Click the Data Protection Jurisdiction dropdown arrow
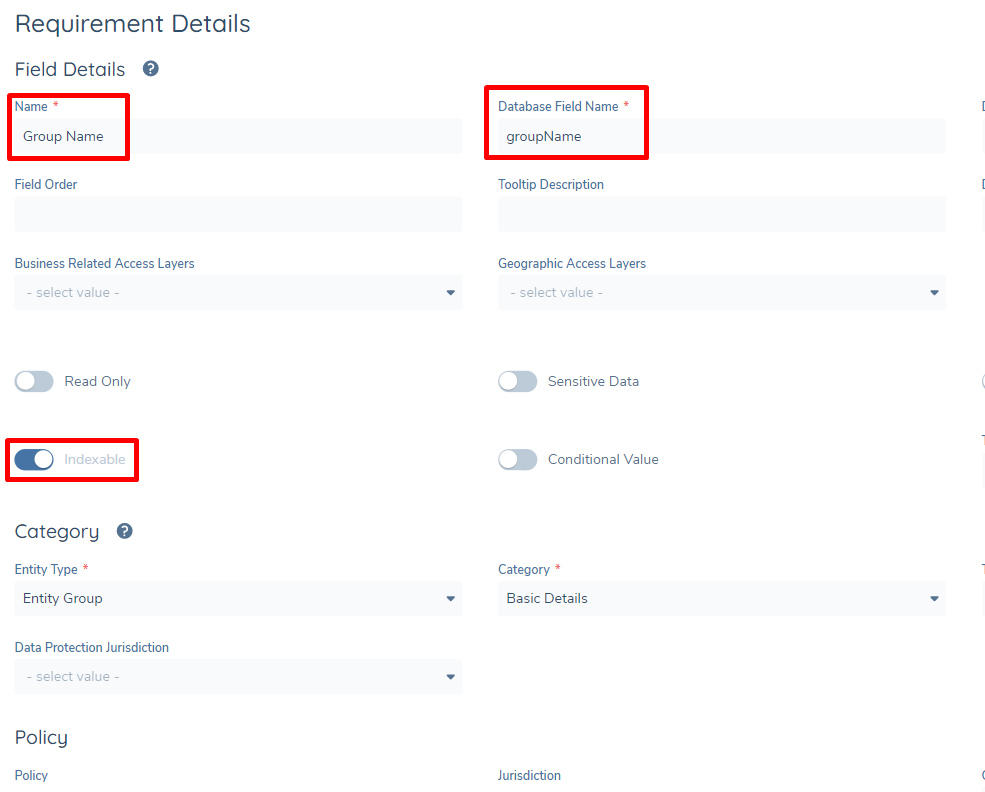This screenshot has width=985, height=792. coord(449,676)
